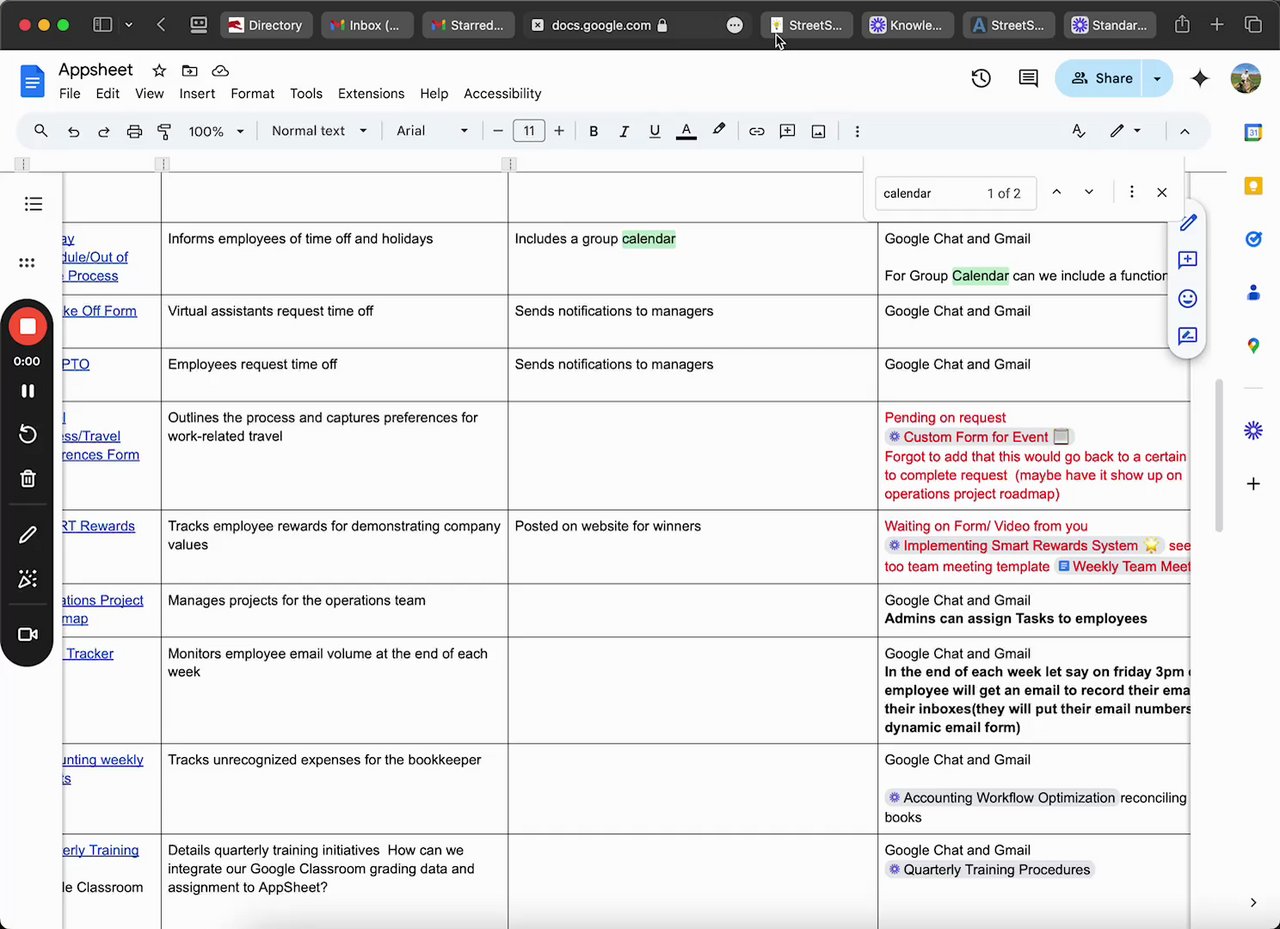This screenshot has width=1280, height=929.
Task: Toggle underline formatting
Action: click(655, 131)
